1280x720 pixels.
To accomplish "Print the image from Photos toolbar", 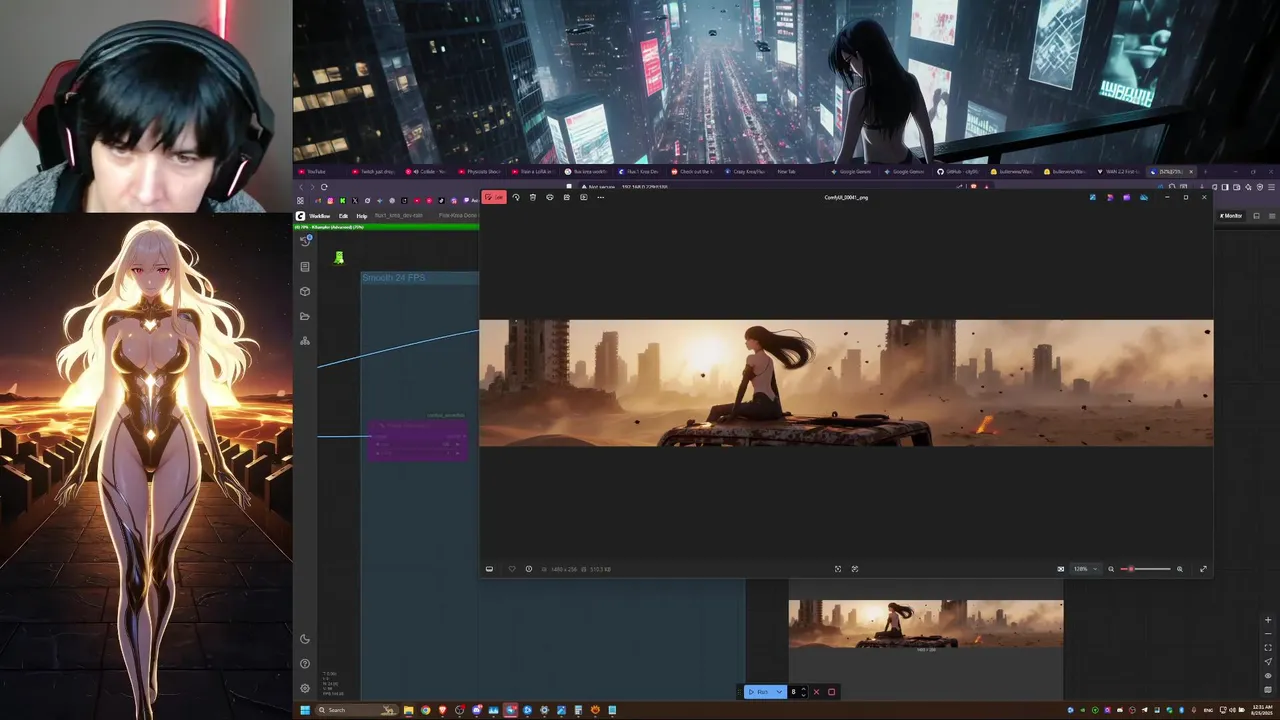I will click(x=550, y=197).
